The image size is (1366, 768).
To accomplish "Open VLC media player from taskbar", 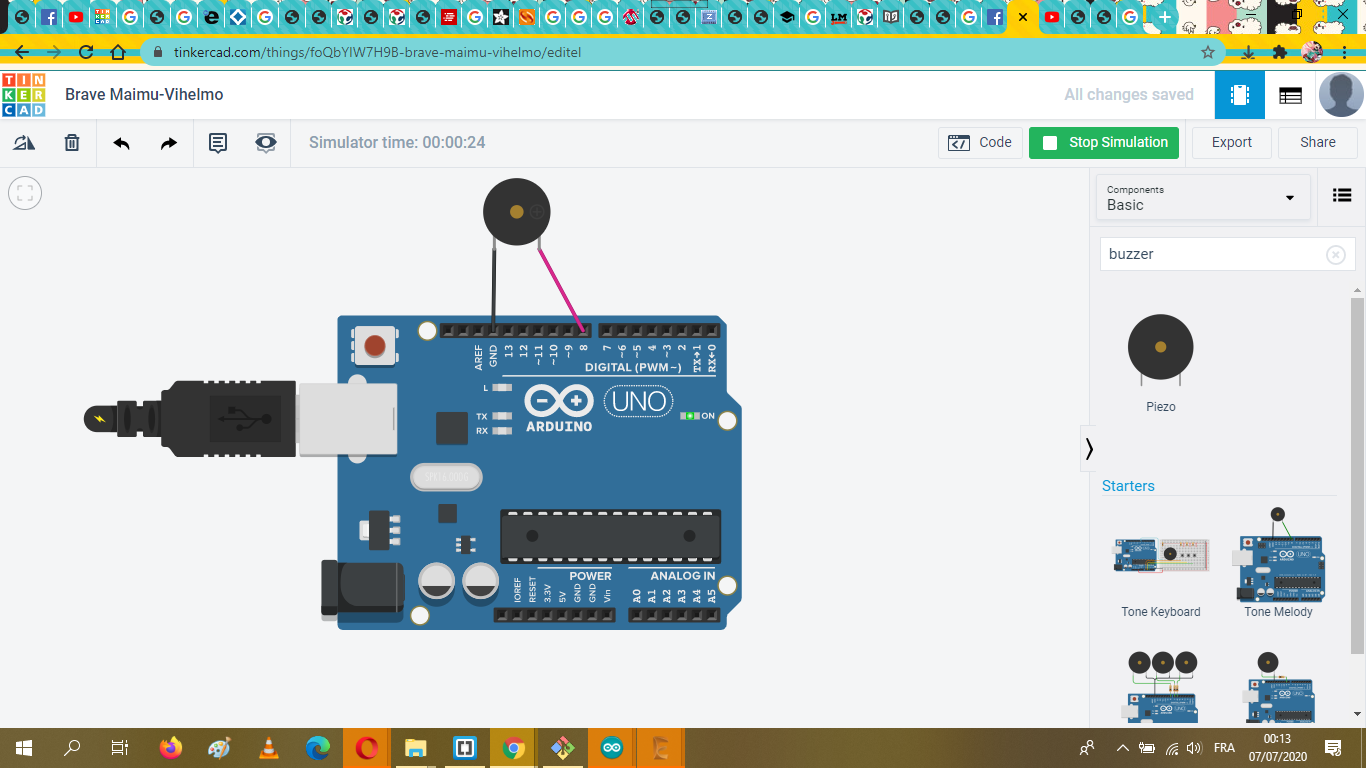I will (x=269, y=748).
